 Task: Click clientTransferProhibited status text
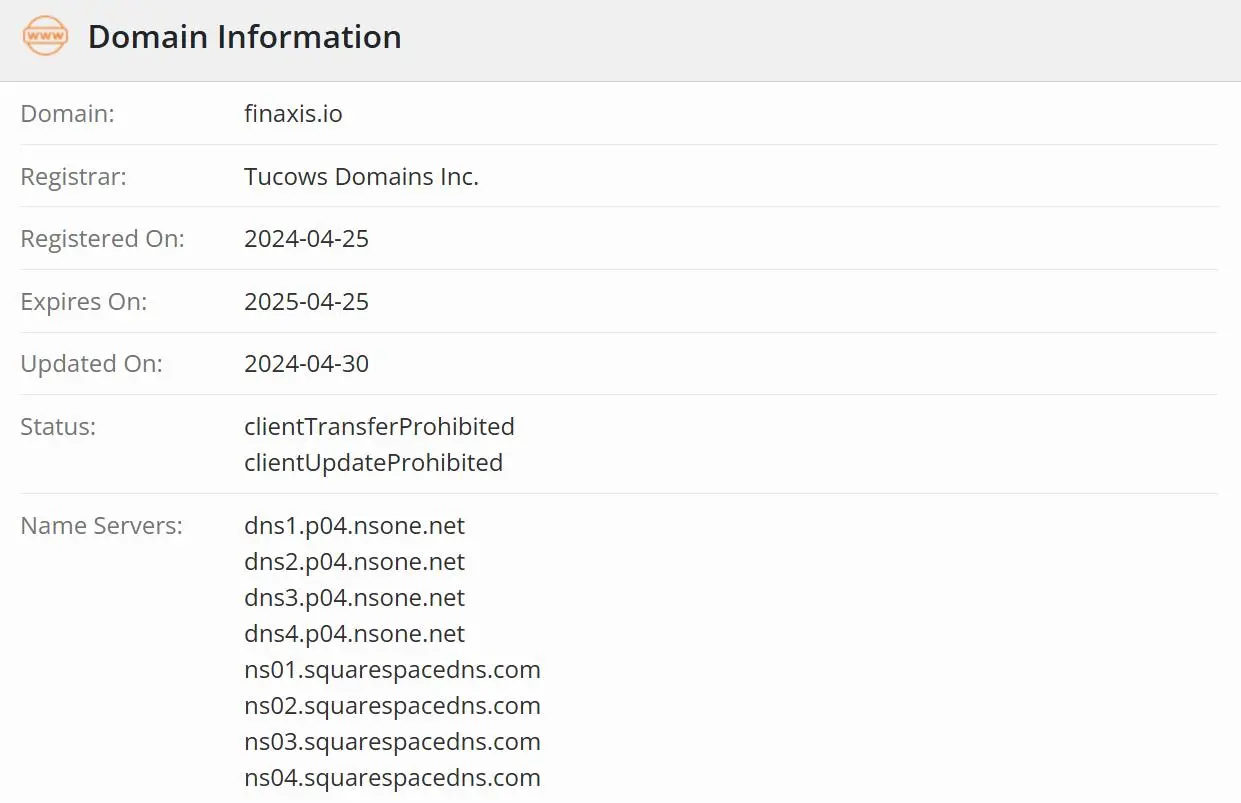click(379, 427)
